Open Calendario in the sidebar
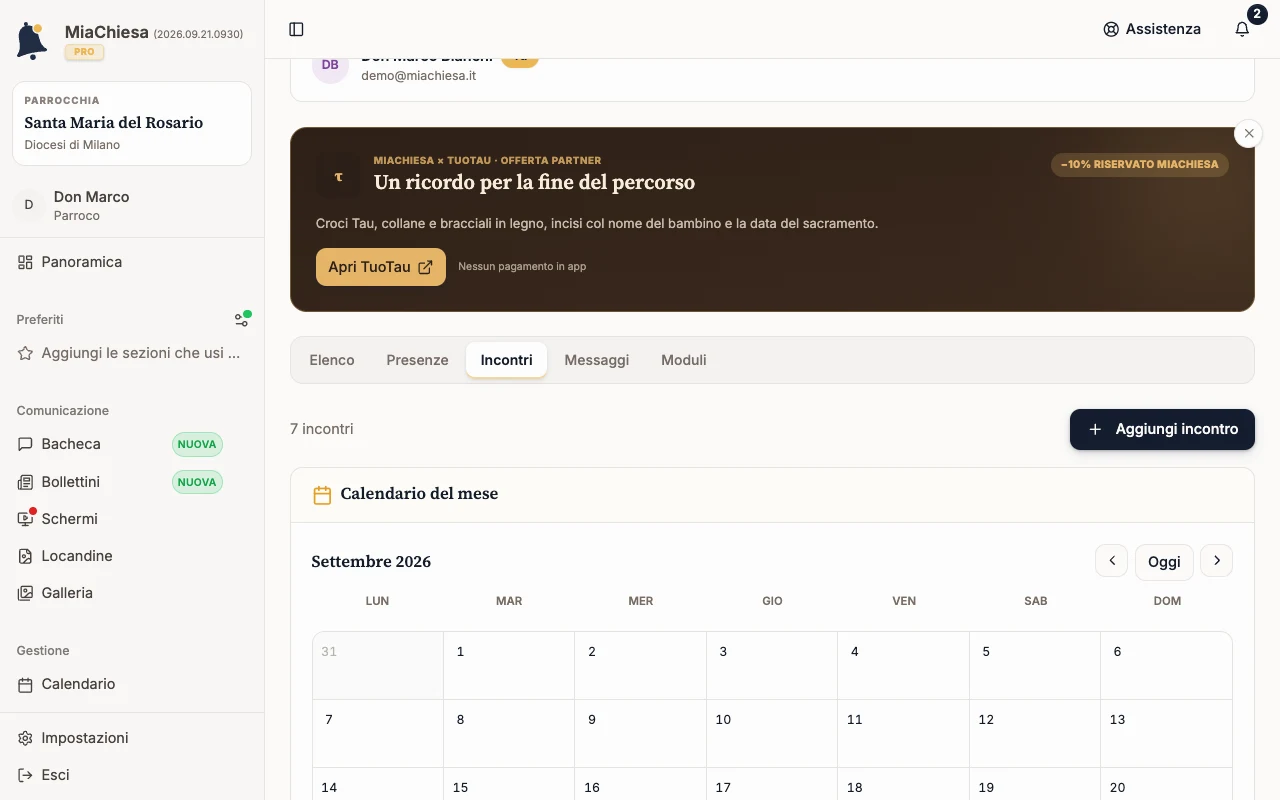1280x800 pixels. (132, 684)
